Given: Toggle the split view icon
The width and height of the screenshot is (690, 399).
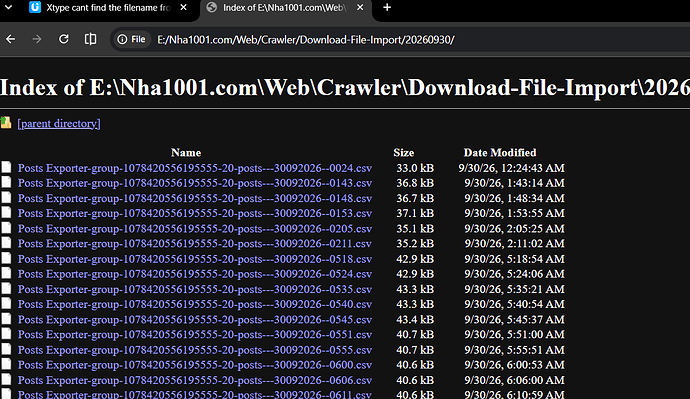Looking at the screenshot, I should 90,39.
